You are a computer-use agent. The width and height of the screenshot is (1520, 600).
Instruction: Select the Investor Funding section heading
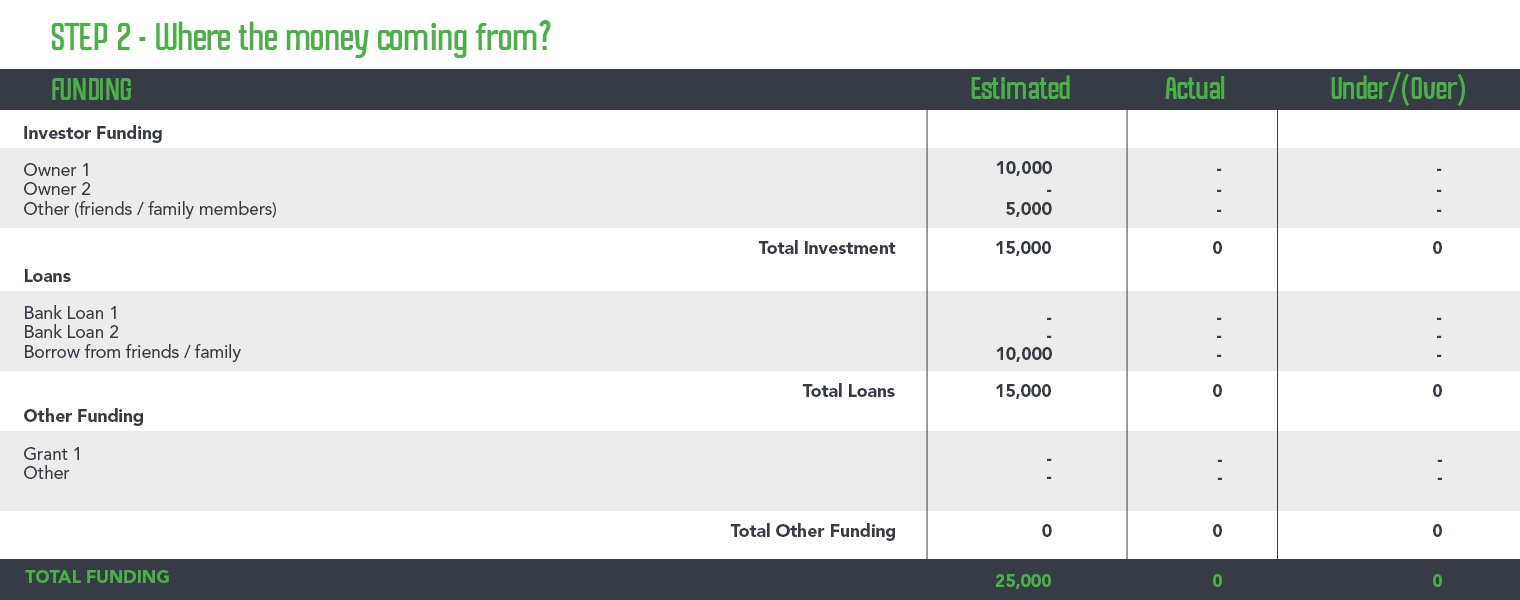pyautogui.click(x=92, y=132)
